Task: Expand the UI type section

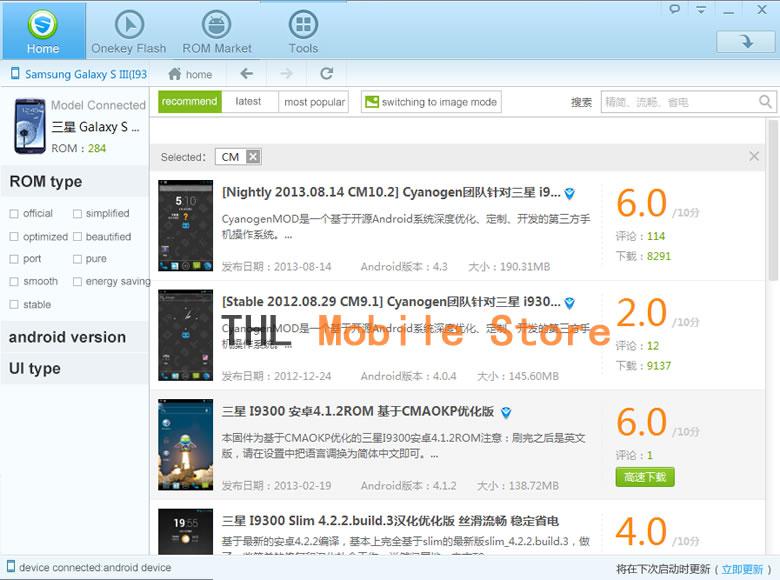Action: 75,369
